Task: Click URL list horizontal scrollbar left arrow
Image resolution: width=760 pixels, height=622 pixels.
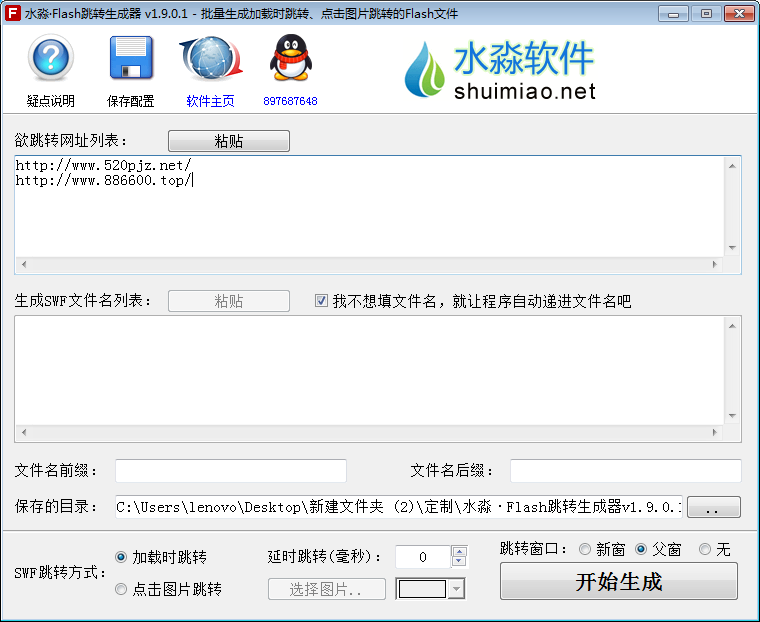Action: pos(24,264)
